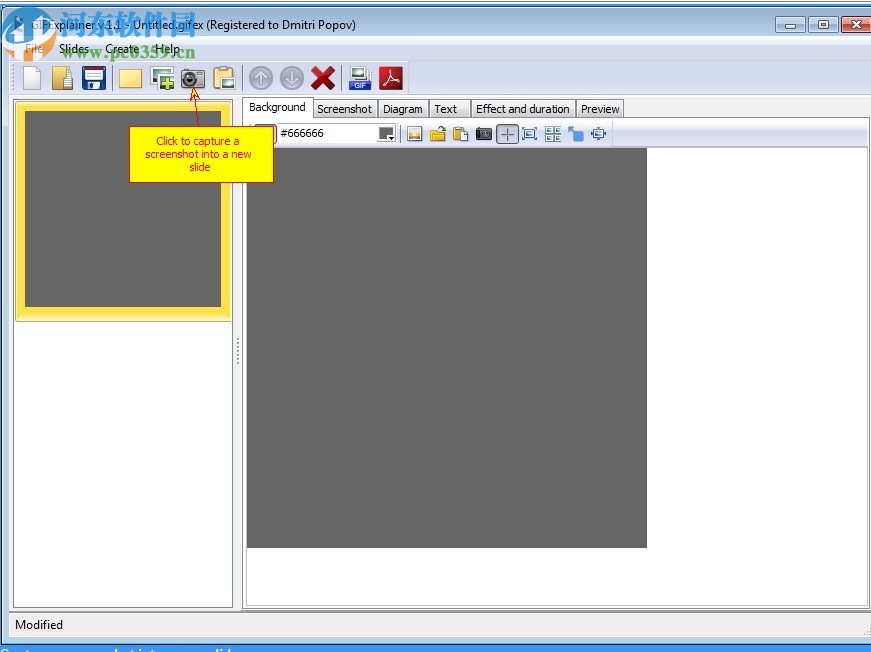Open an existing project file
Viewport: 871px width, 652px height.
click(x=62, y=78)
